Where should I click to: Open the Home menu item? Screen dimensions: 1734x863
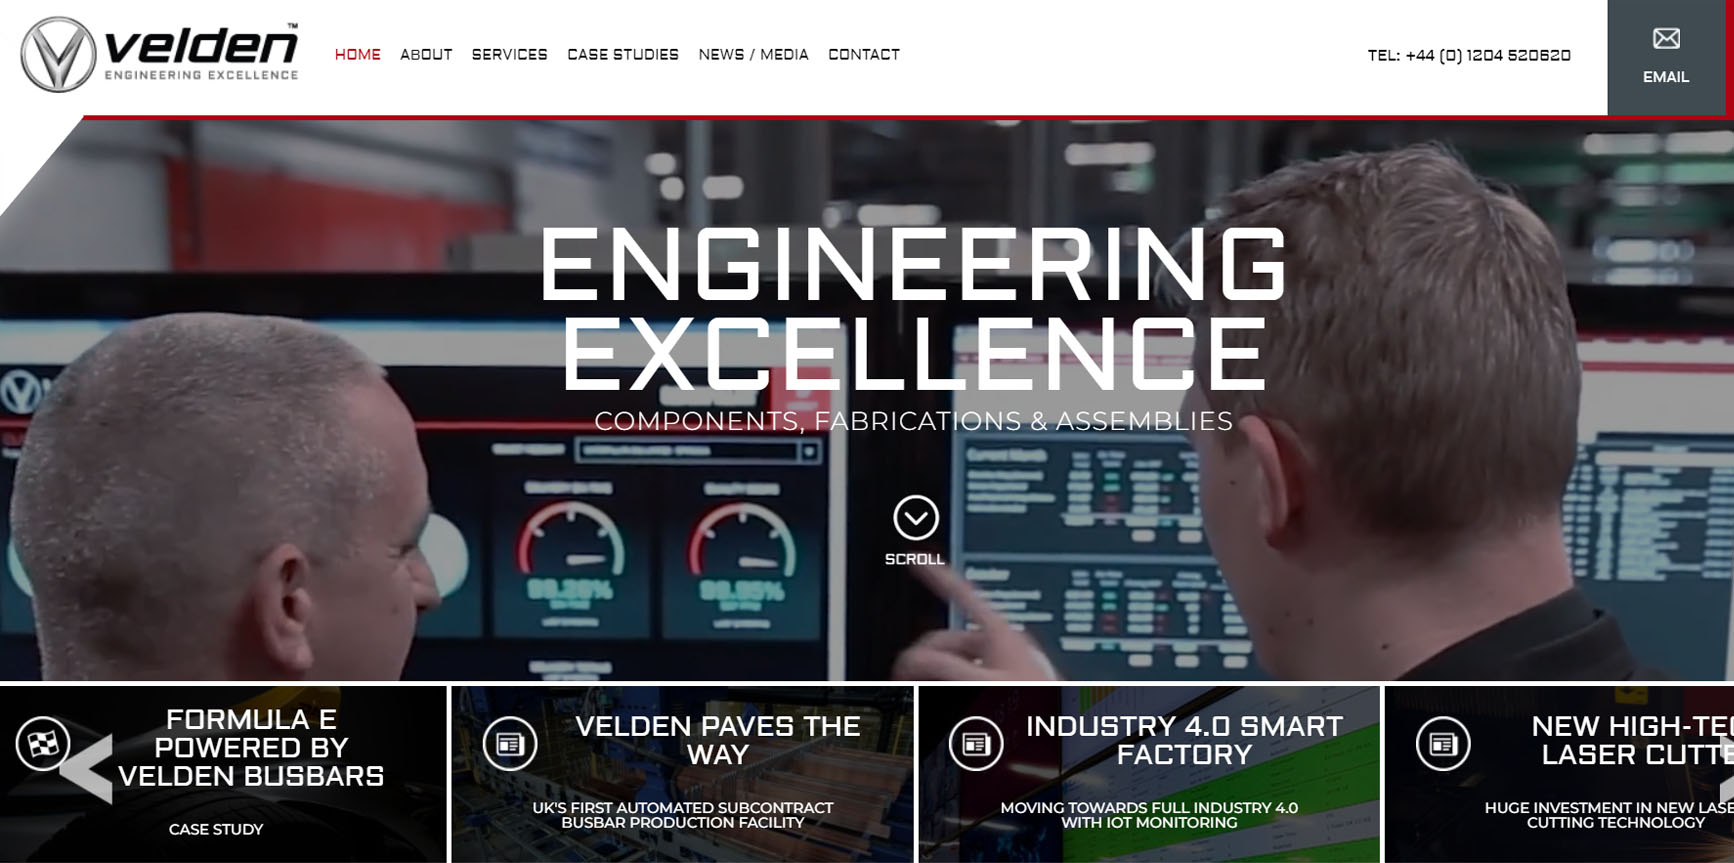[x=358, y=55]
